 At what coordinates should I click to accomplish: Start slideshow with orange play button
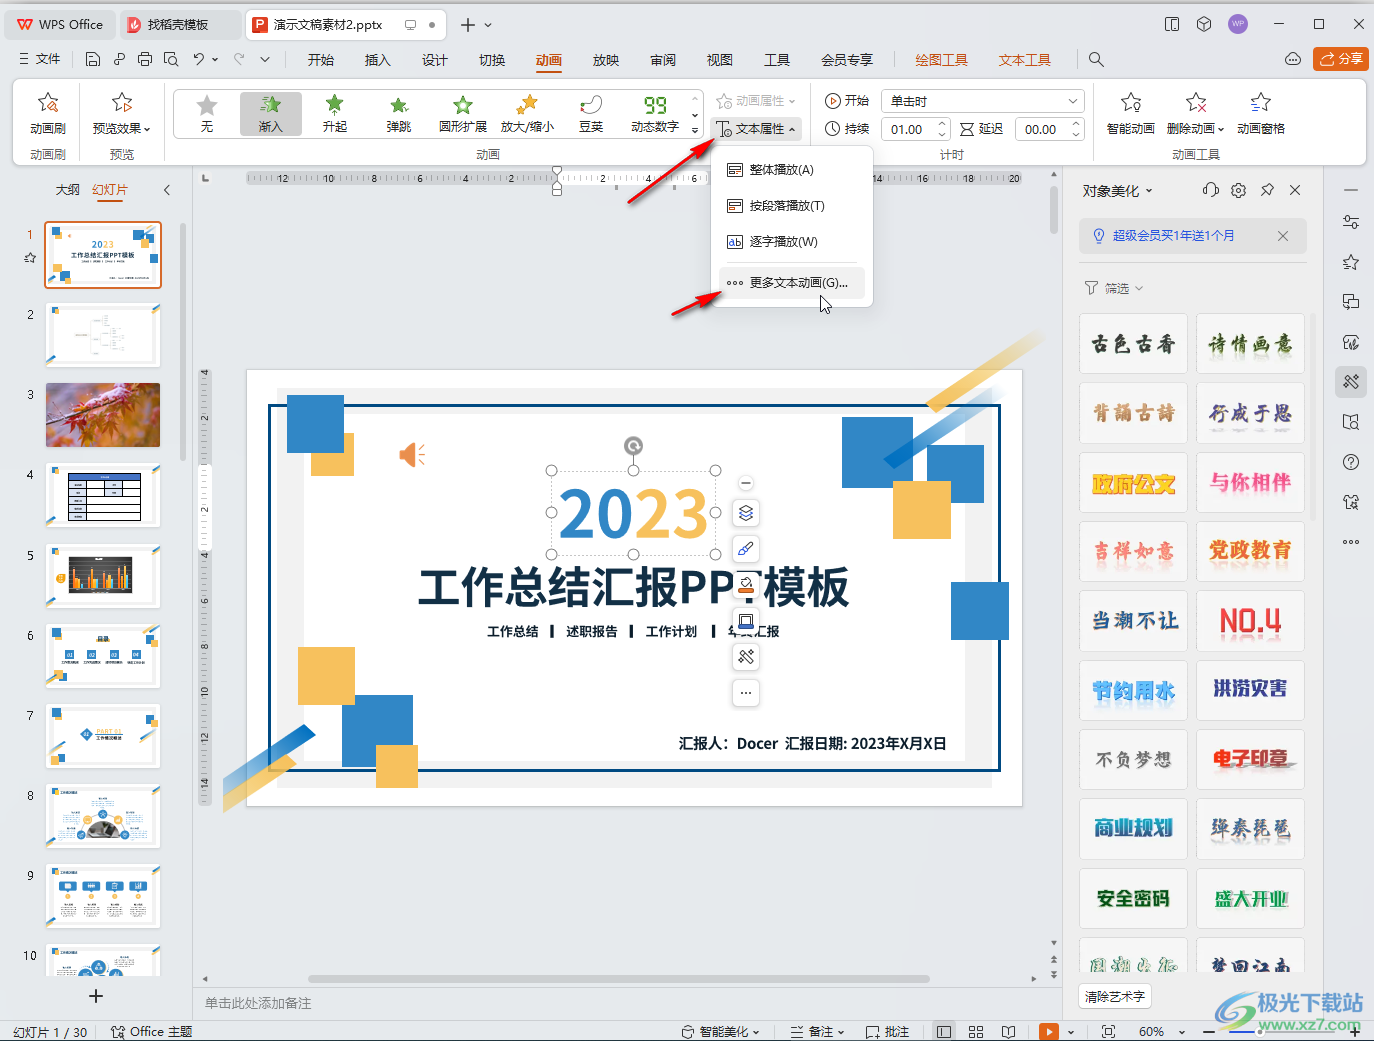click(1049, 1031)
